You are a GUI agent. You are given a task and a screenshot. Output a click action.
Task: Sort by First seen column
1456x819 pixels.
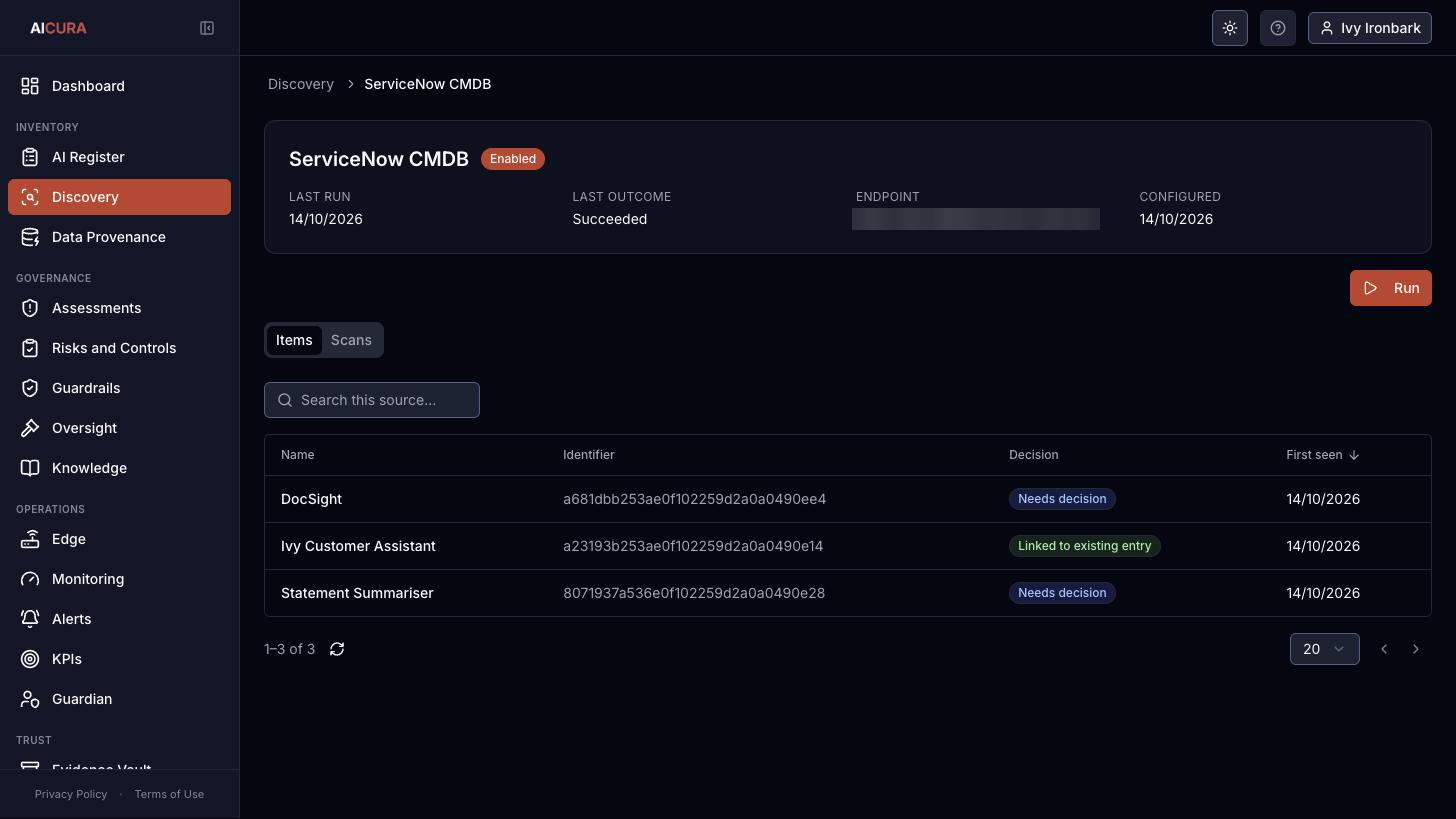(x=1322, y=455)
